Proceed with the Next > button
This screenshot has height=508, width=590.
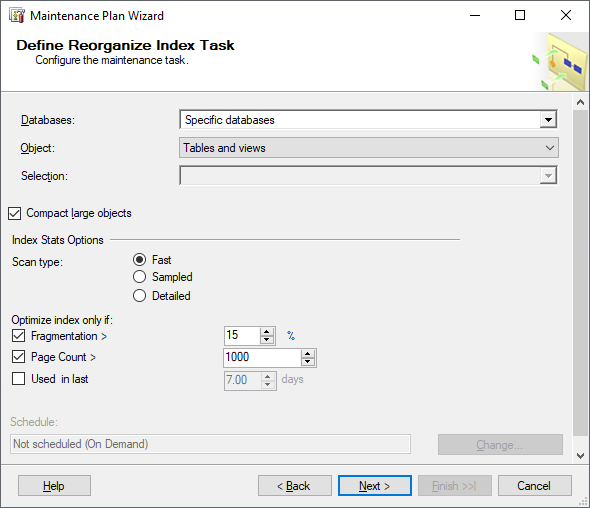(375, 486)
